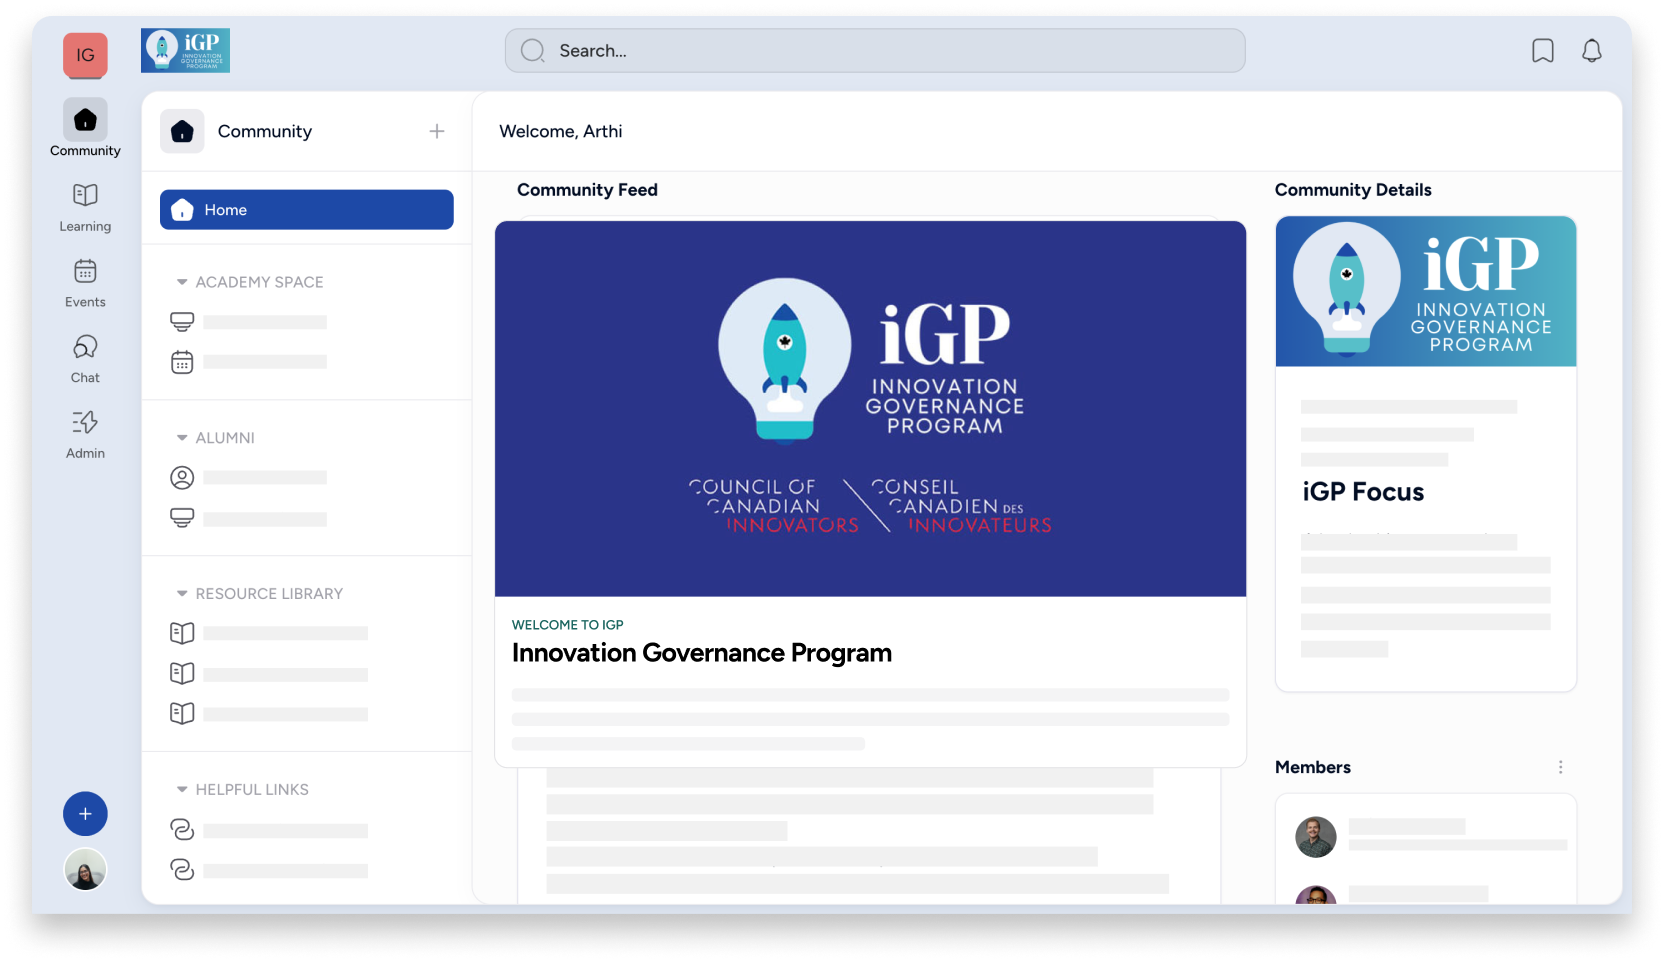Open Community in the left rail
1664x962 pixels.
point(85,128)
